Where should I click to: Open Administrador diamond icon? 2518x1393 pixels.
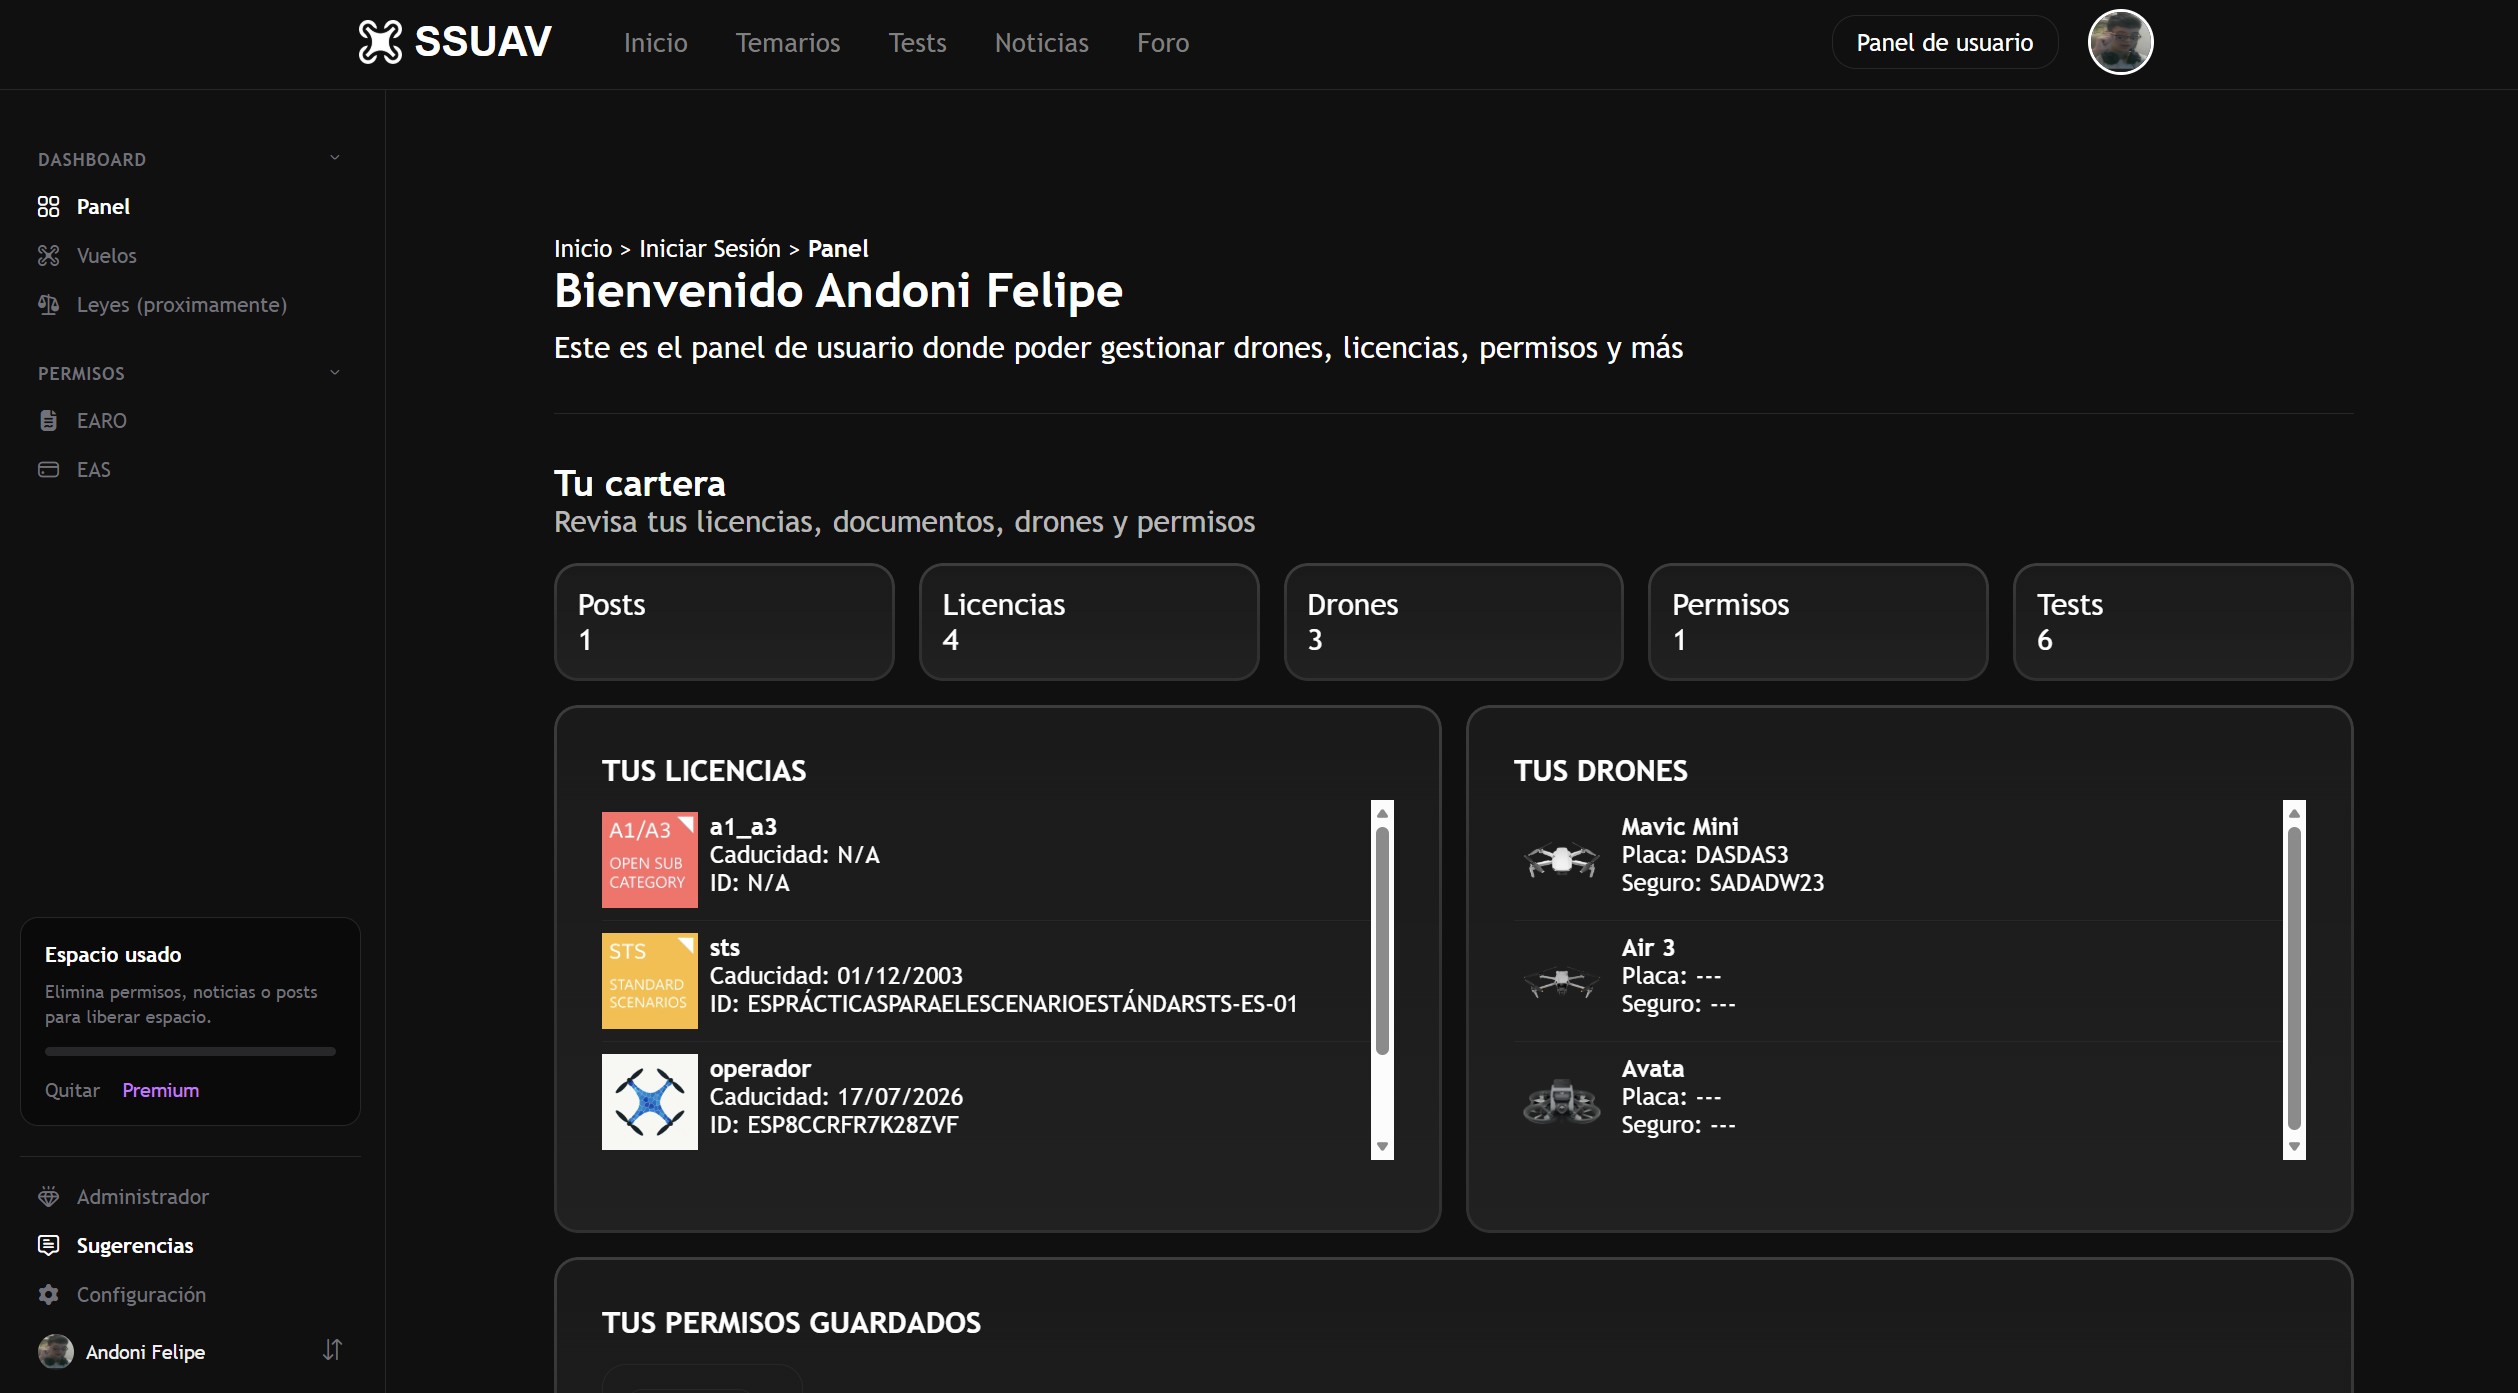coord(48,1197)
